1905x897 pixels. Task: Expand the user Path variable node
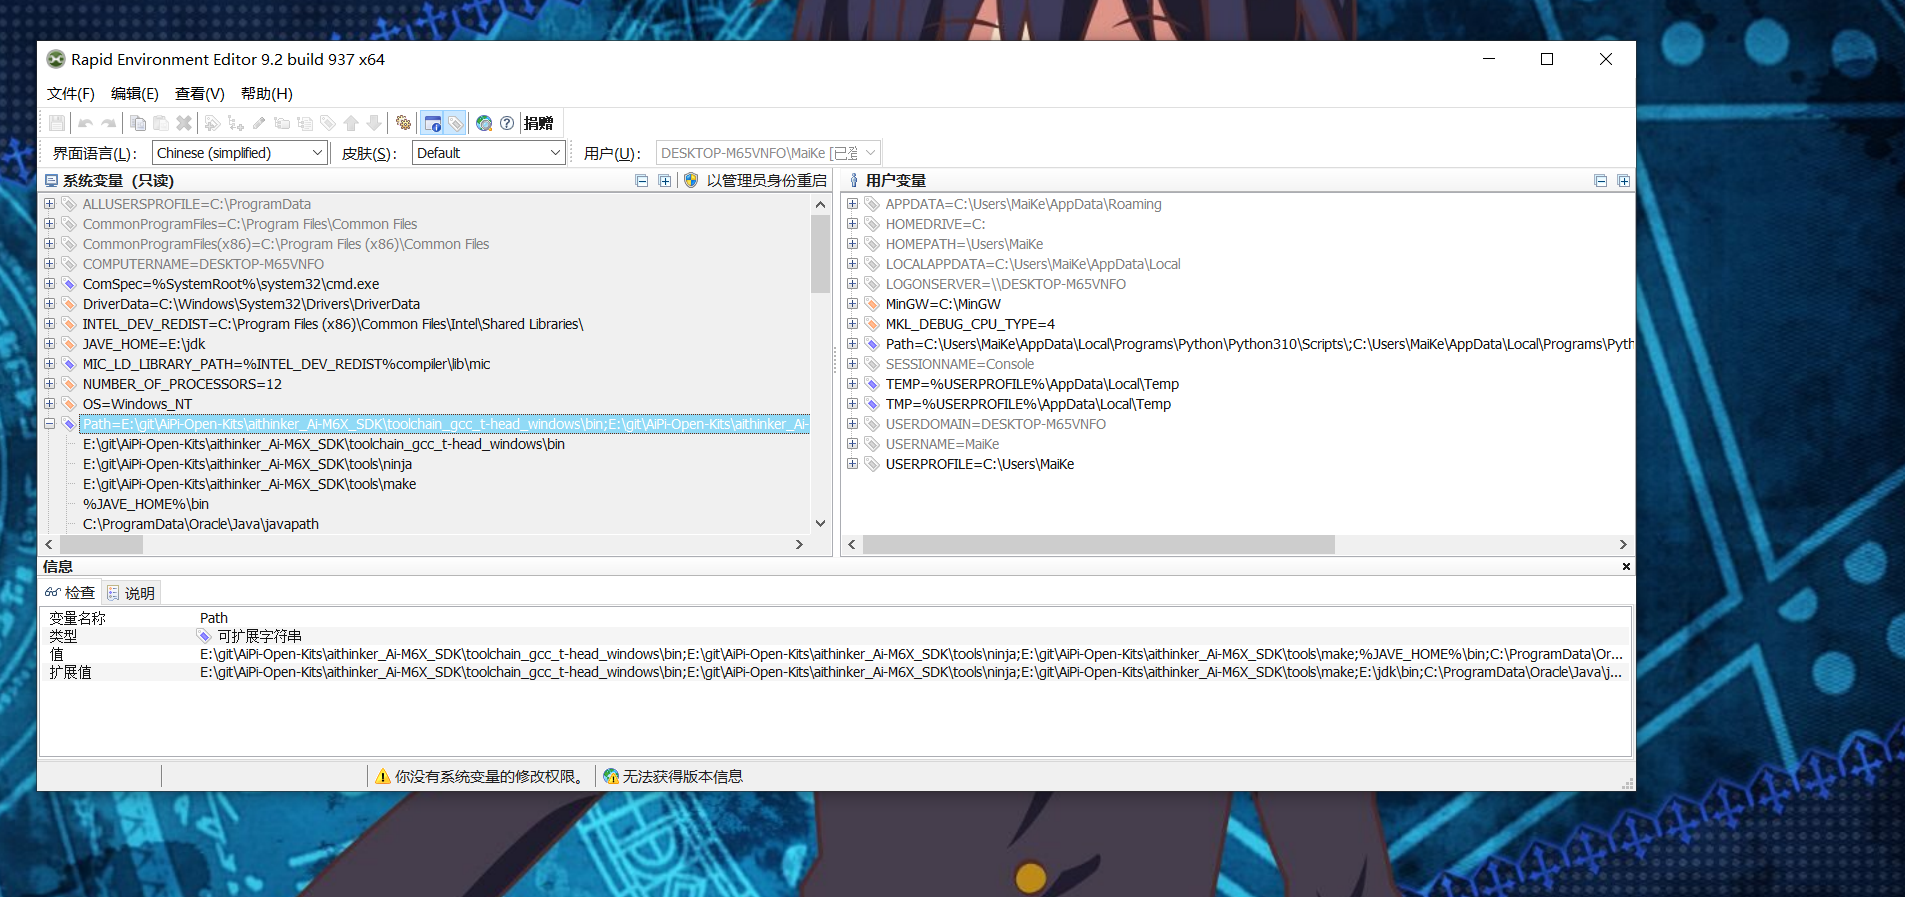852,344
